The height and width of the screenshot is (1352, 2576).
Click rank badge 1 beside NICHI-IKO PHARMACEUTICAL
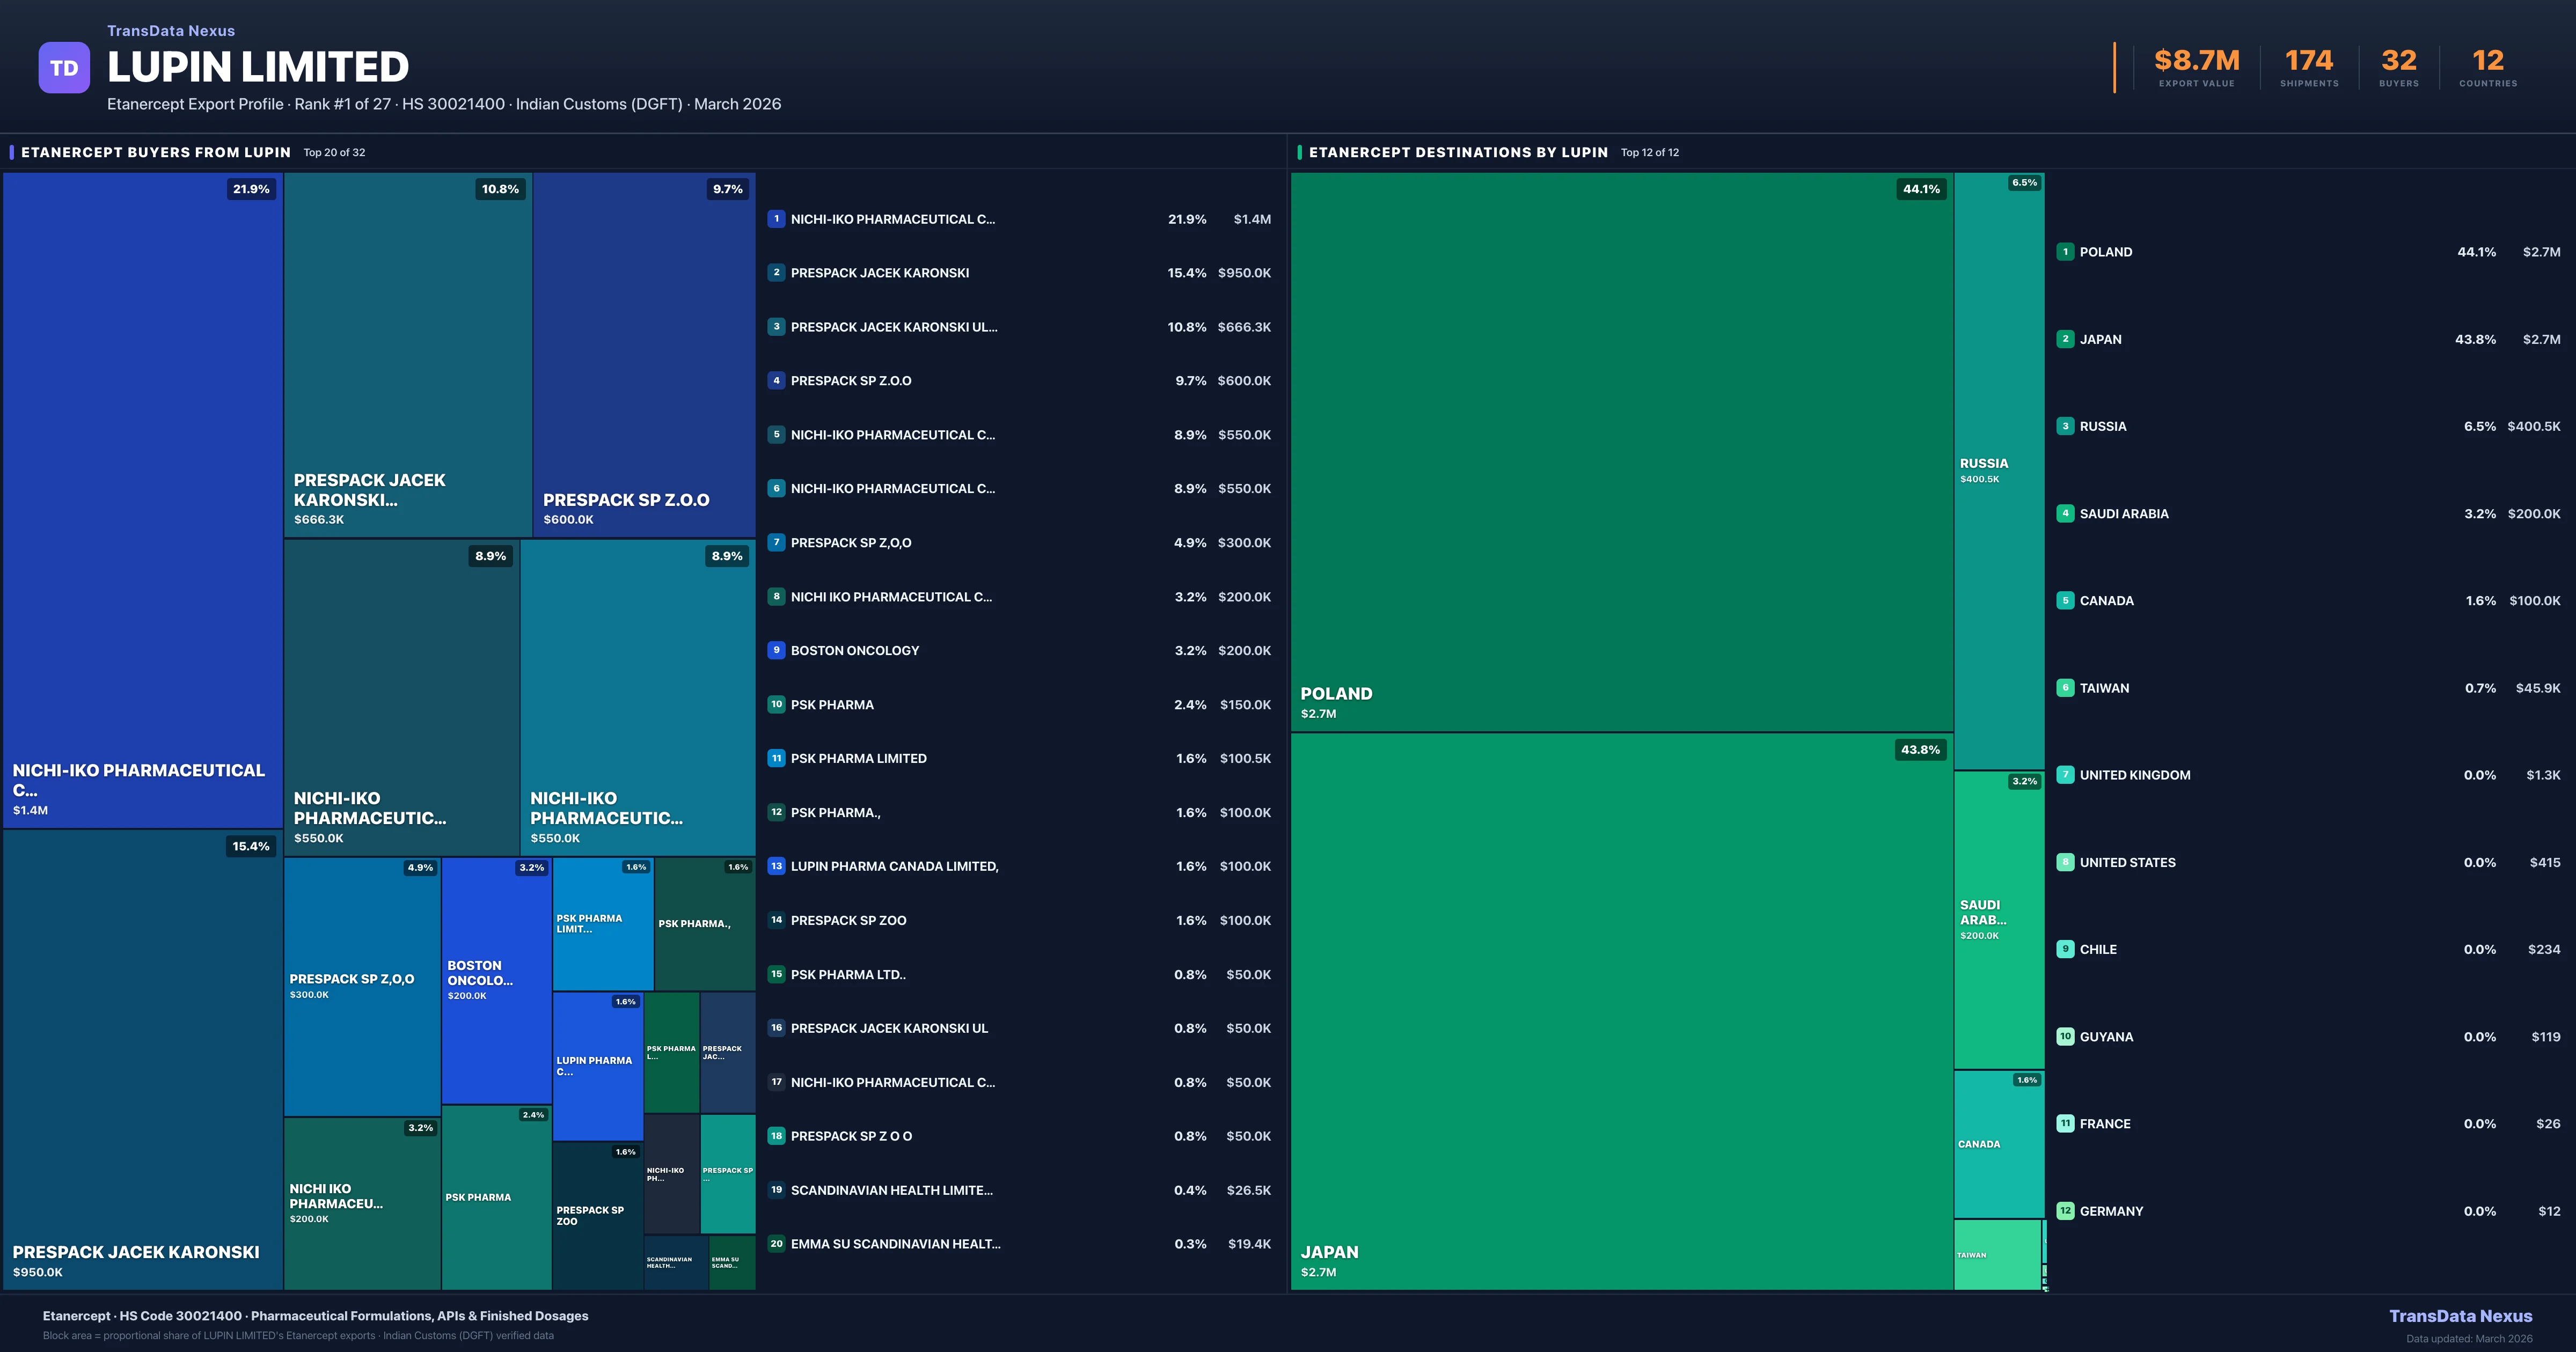pos(776,219)
